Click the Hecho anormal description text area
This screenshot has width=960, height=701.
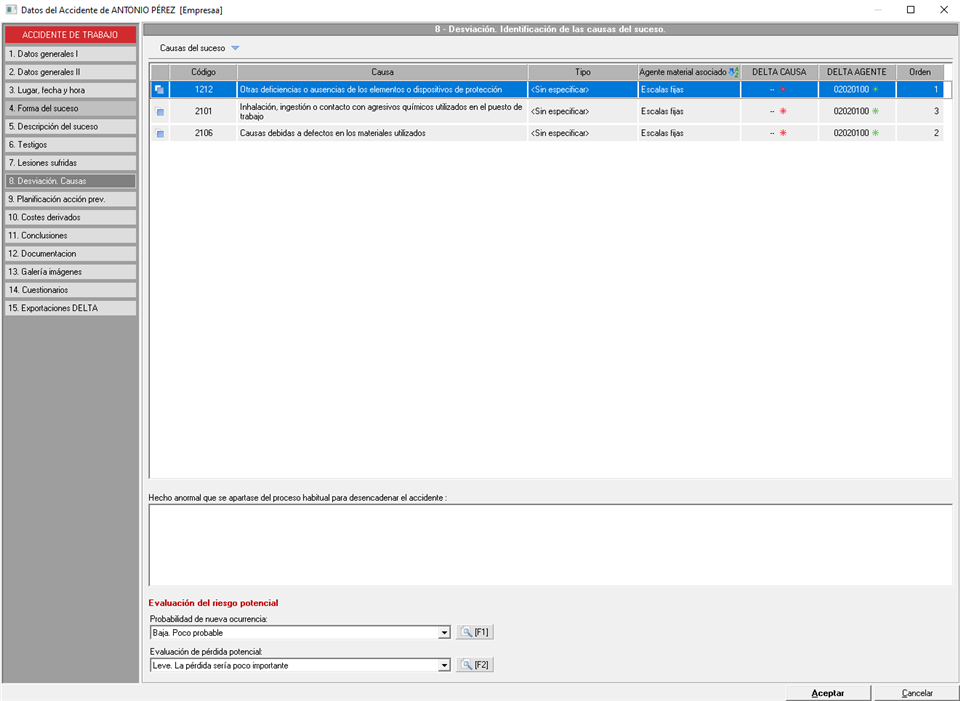tap(549, 544)
